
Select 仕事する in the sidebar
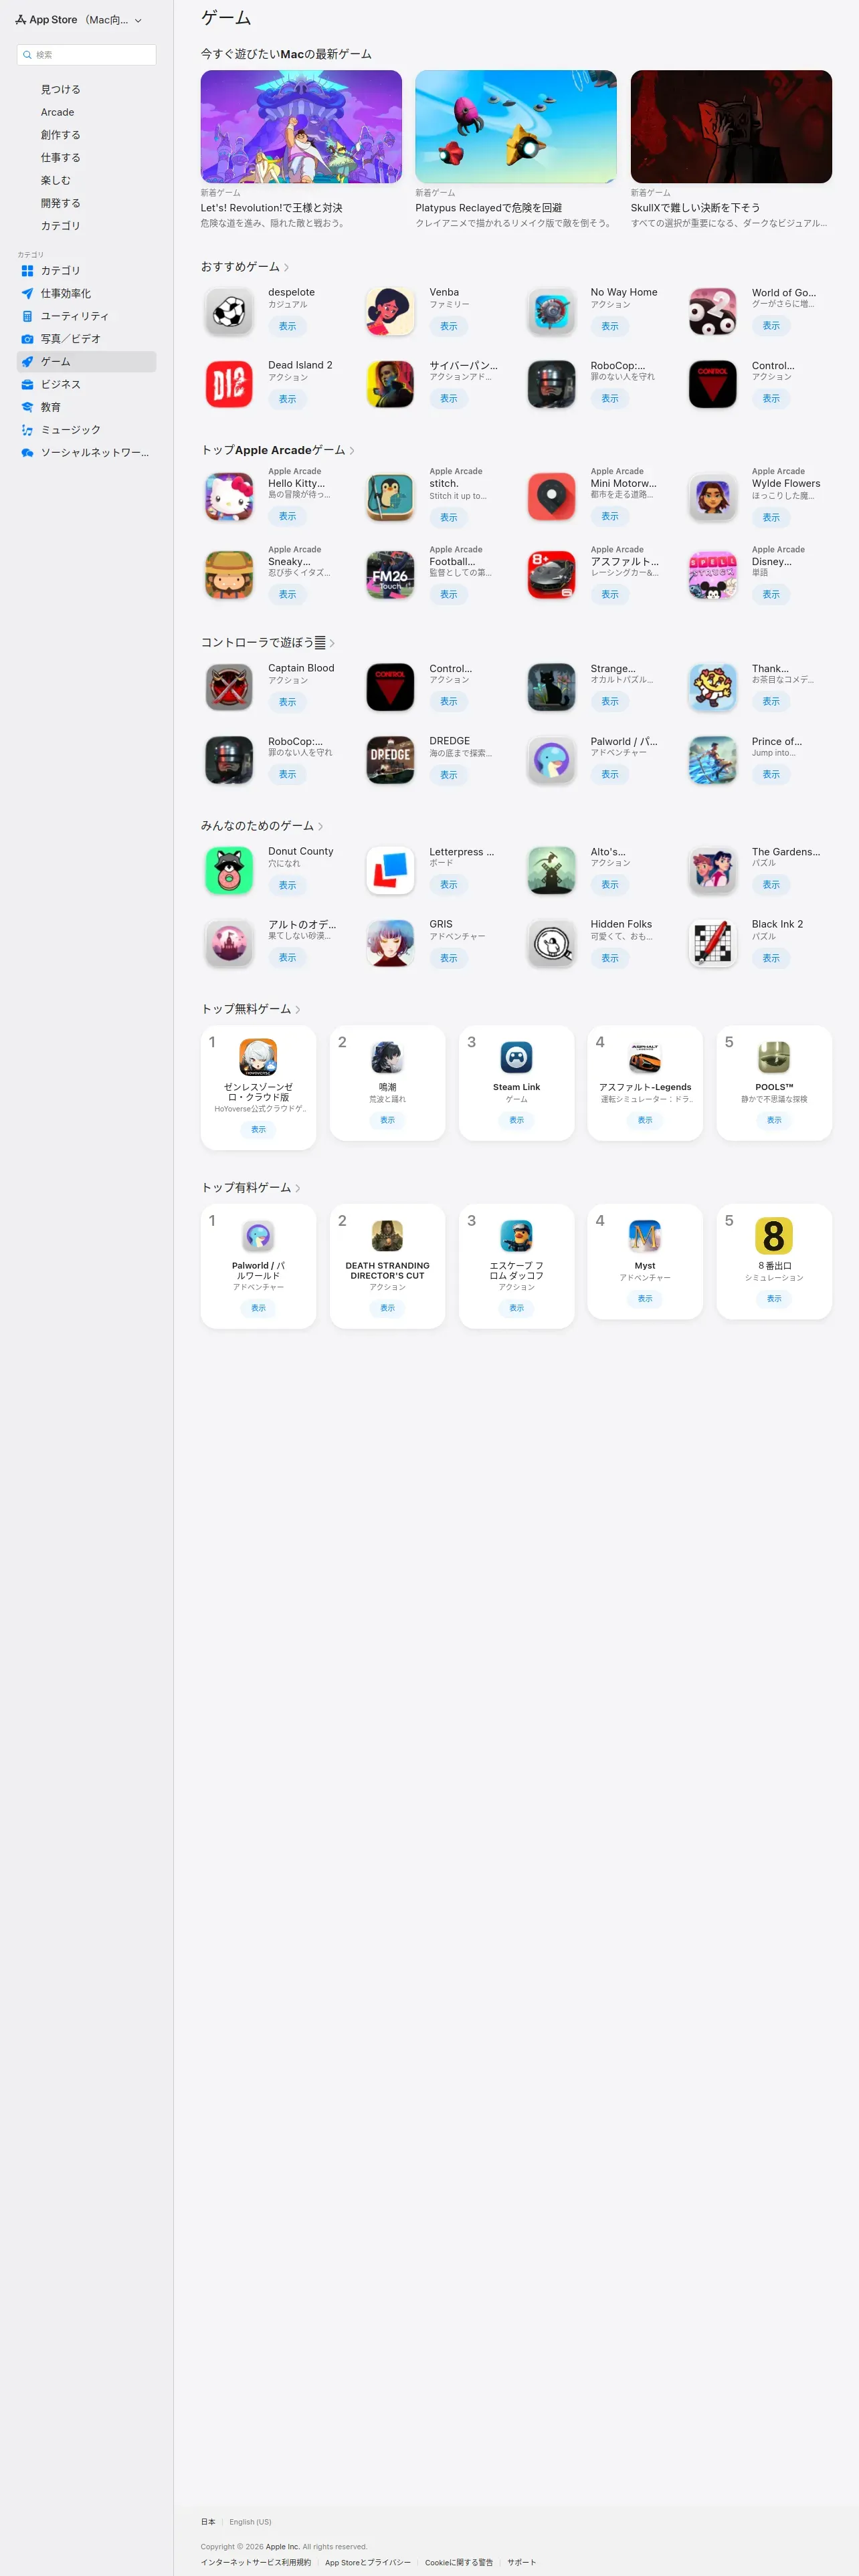(x=86, y=157)
